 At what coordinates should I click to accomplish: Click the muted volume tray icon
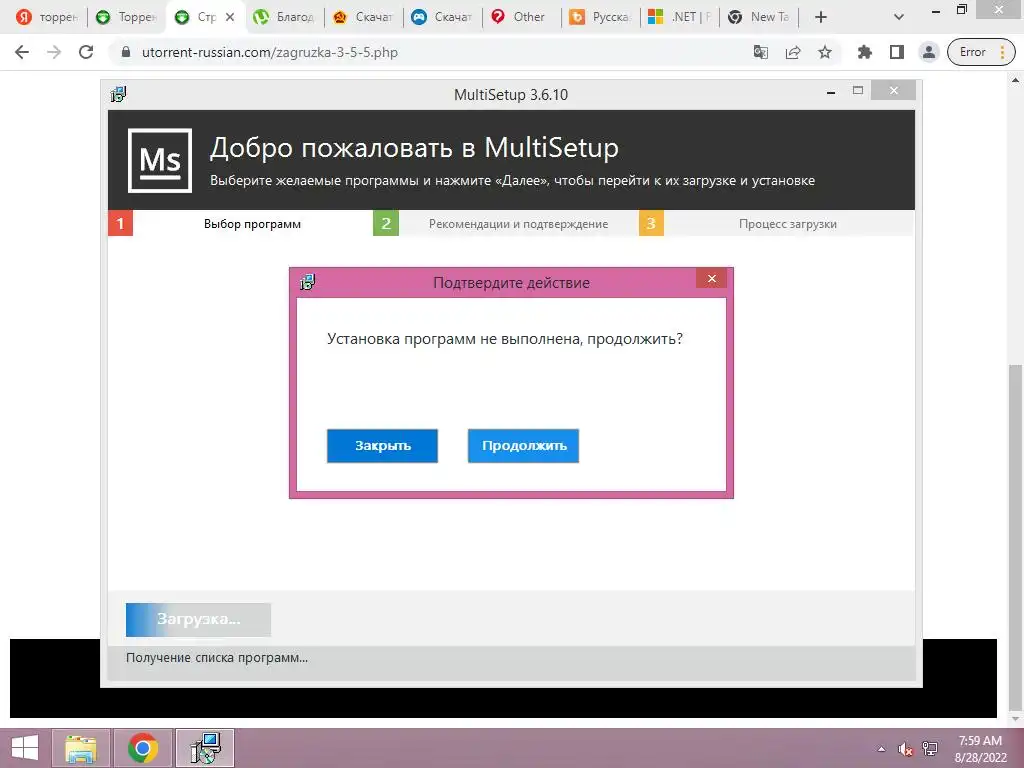(x=905, y=749)
